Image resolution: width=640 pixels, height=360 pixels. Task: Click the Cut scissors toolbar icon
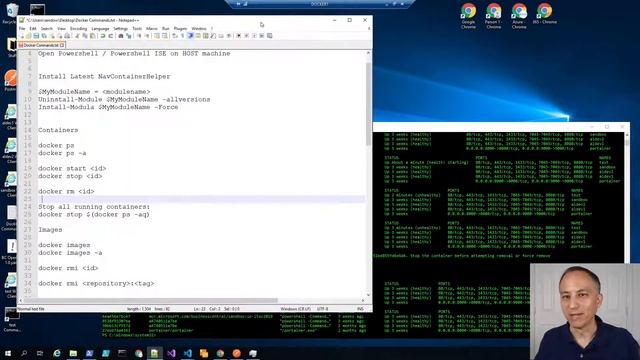pos(77,36)
